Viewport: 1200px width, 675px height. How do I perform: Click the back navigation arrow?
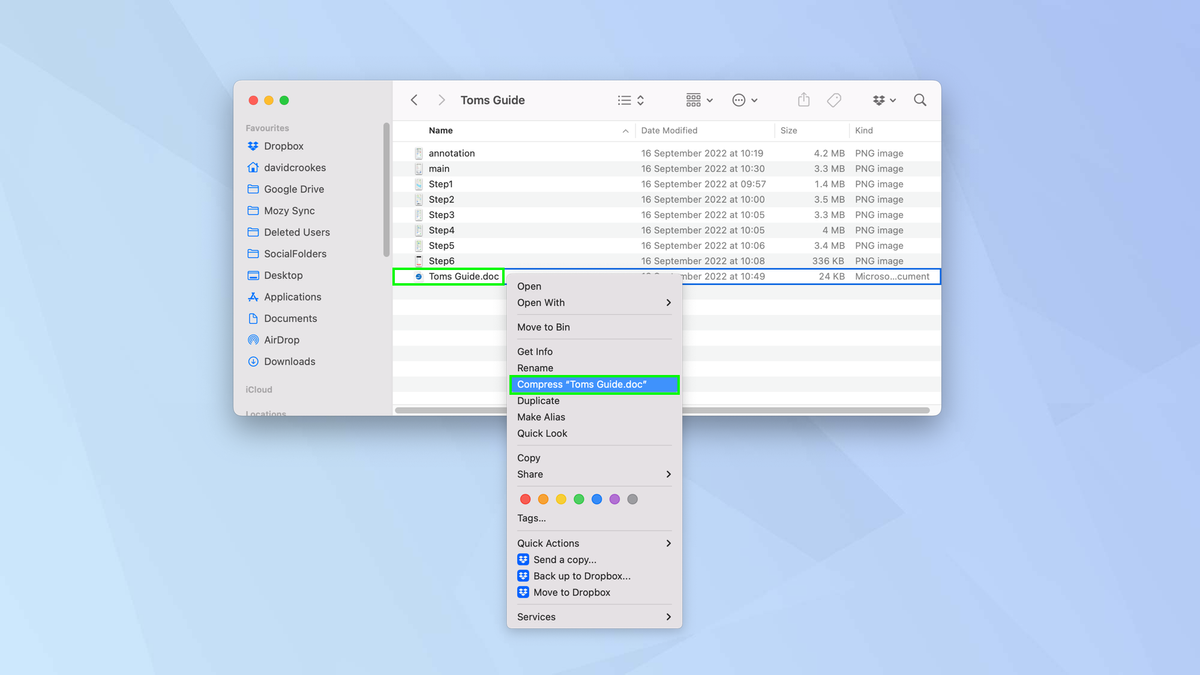coord(413,100)
